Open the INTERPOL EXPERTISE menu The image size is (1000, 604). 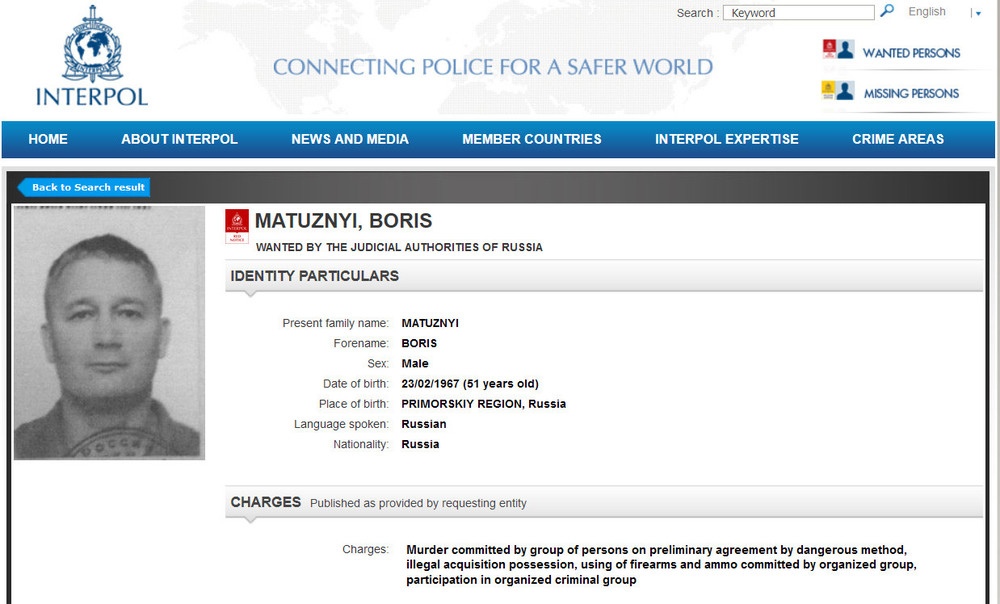pyautogui.click(x=726, y=139)
